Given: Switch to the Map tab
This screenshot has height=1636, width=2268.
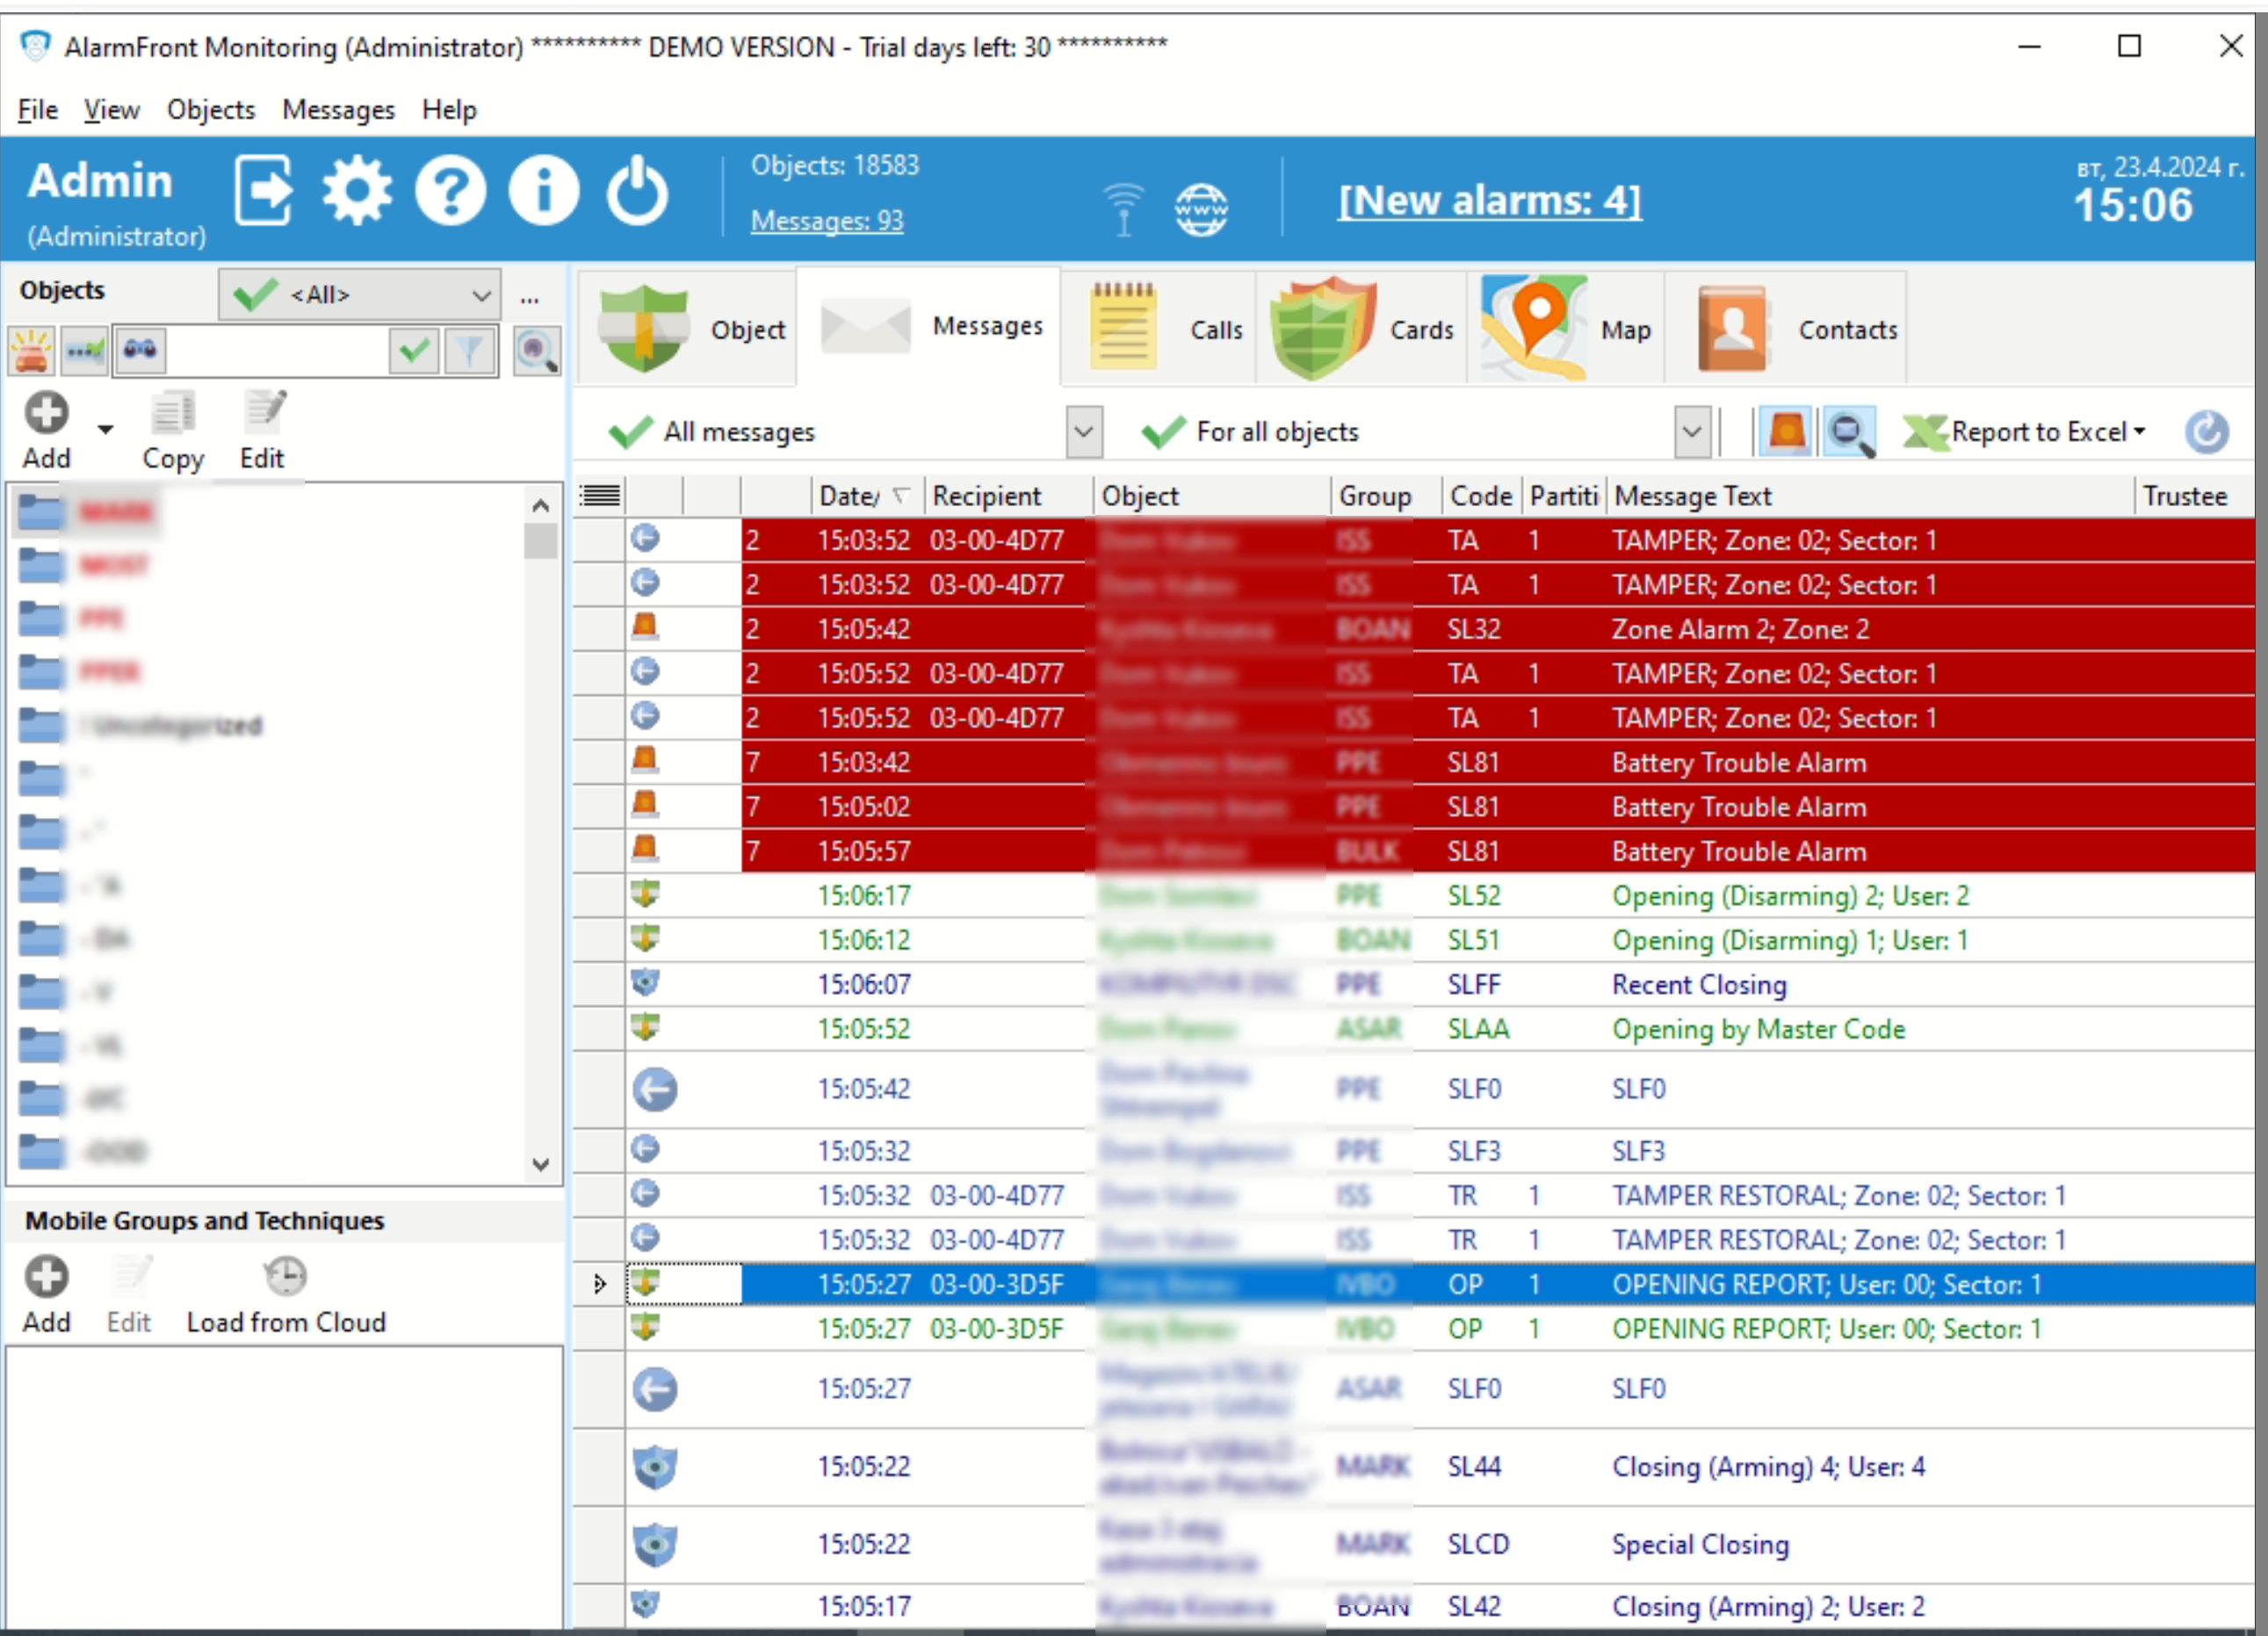Looking at the screenshot, I should coord(1566,328).
